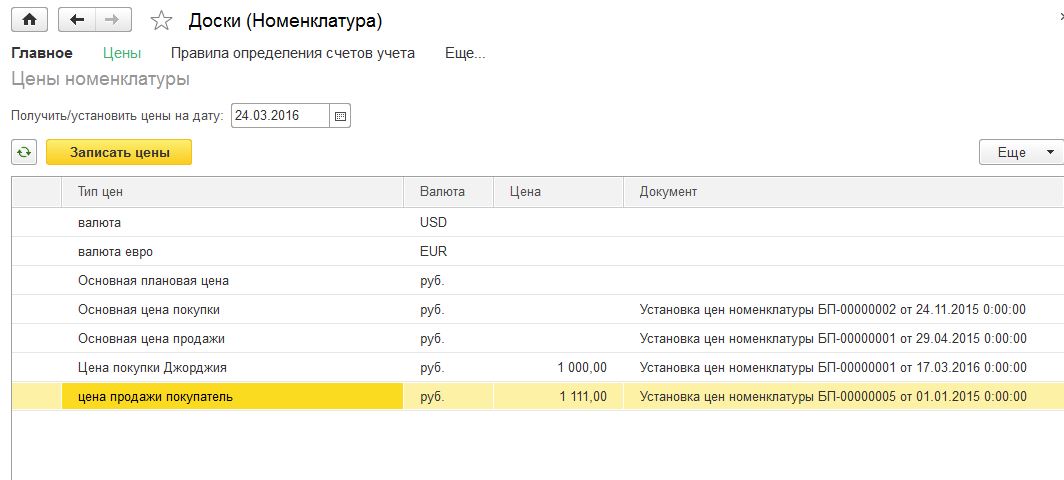
Task: Open document БП-00000002 от 24.11.2015
Action: pyautogui.click(x=832, y=309)
